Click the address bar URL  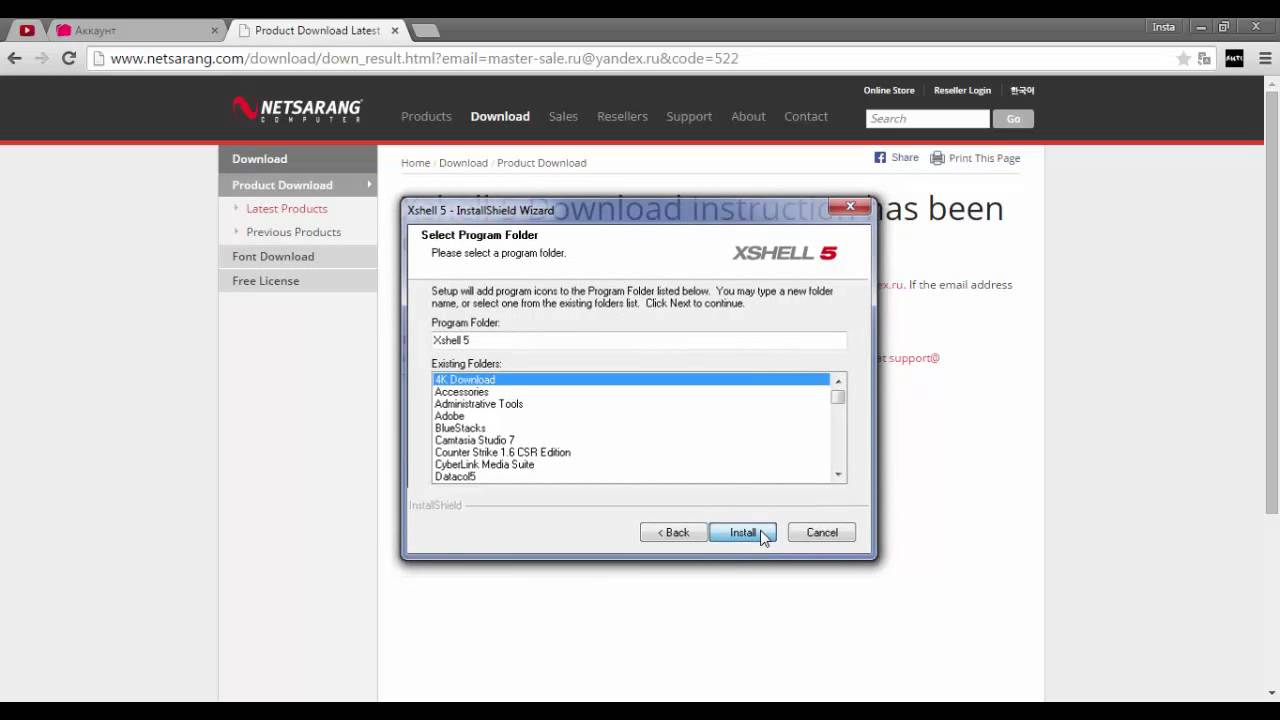click(424, 59)
